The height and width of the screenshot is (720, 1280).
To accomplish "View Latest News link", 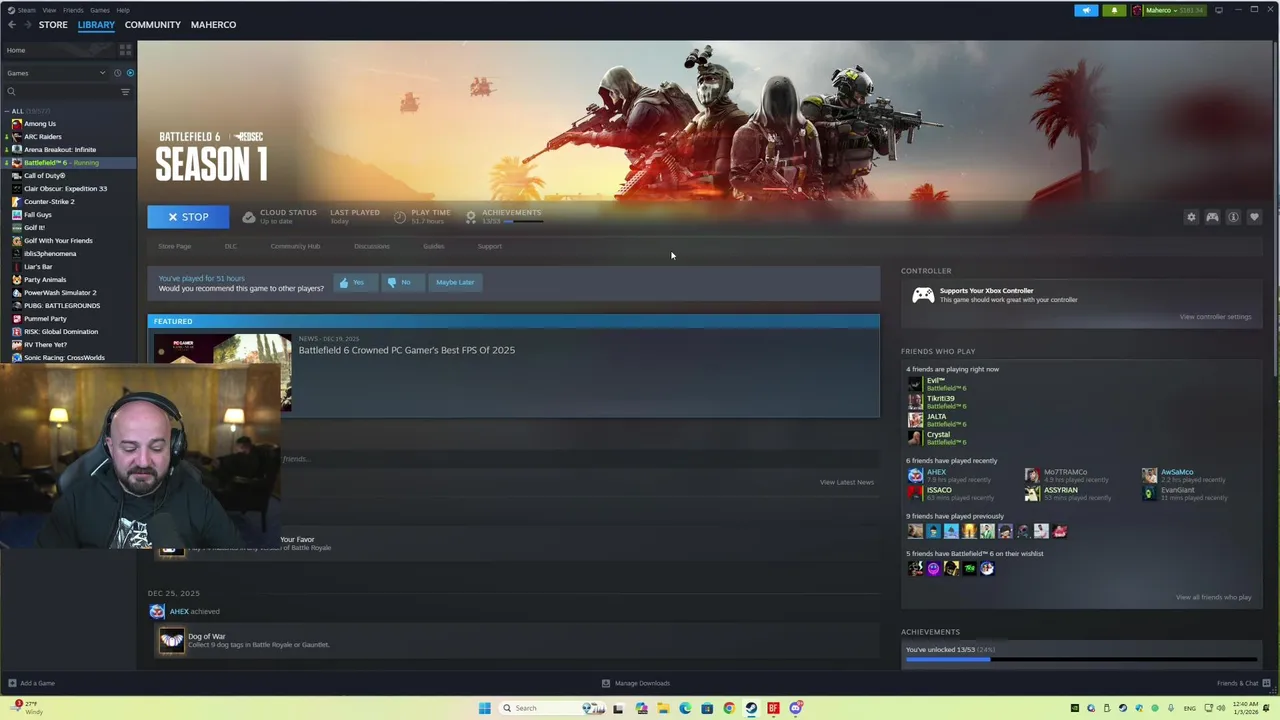I will [847, 482].
